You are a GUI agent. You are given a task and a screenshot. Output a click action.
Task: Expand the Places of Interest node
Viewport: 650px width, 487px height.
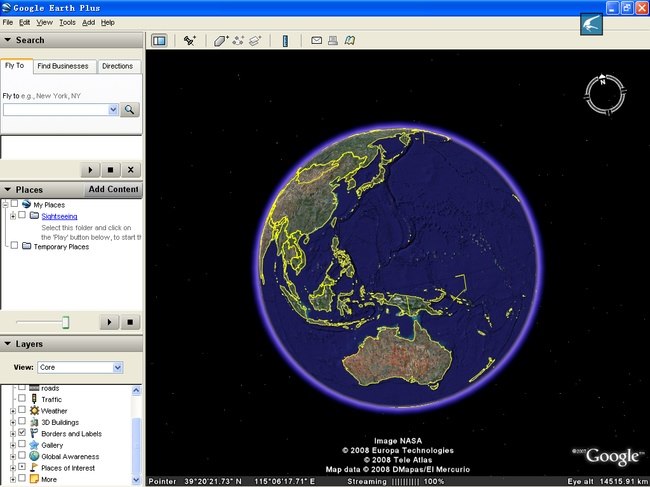click(x=13, y=468)
